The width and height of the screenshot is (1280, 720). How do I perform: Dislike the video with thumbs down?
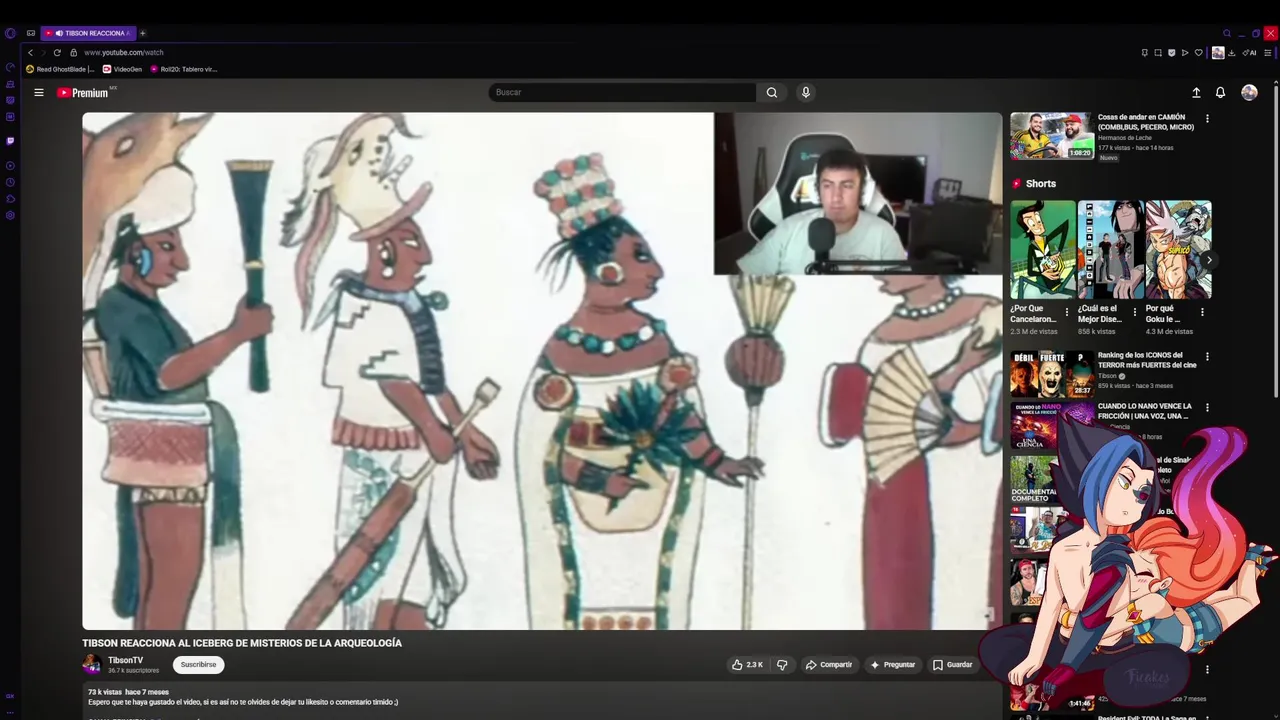point(782,664)
